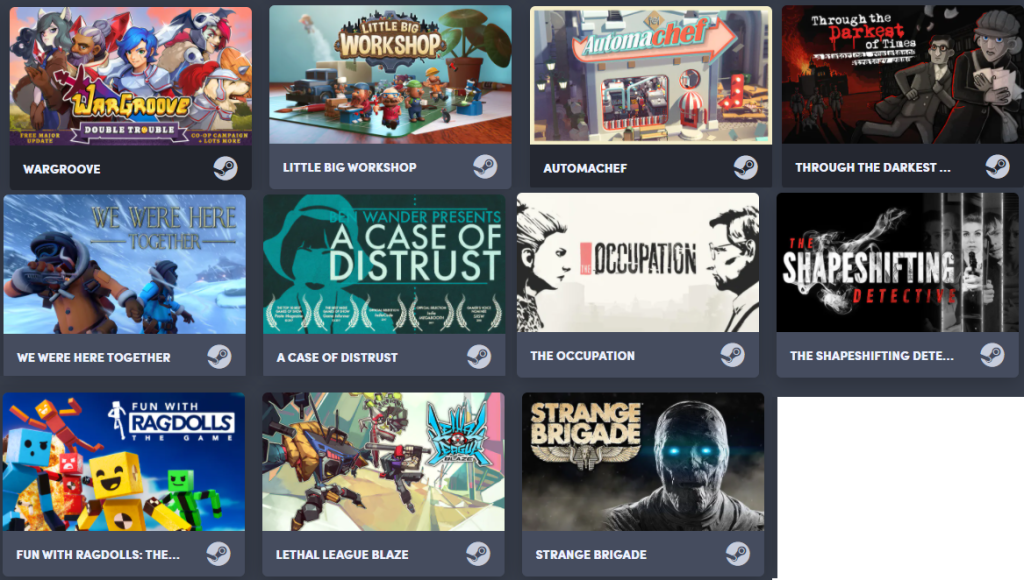Open the Little Big Workshop cover image
The height and width of the screenshot is (580, 1024).
pos(391,75)
